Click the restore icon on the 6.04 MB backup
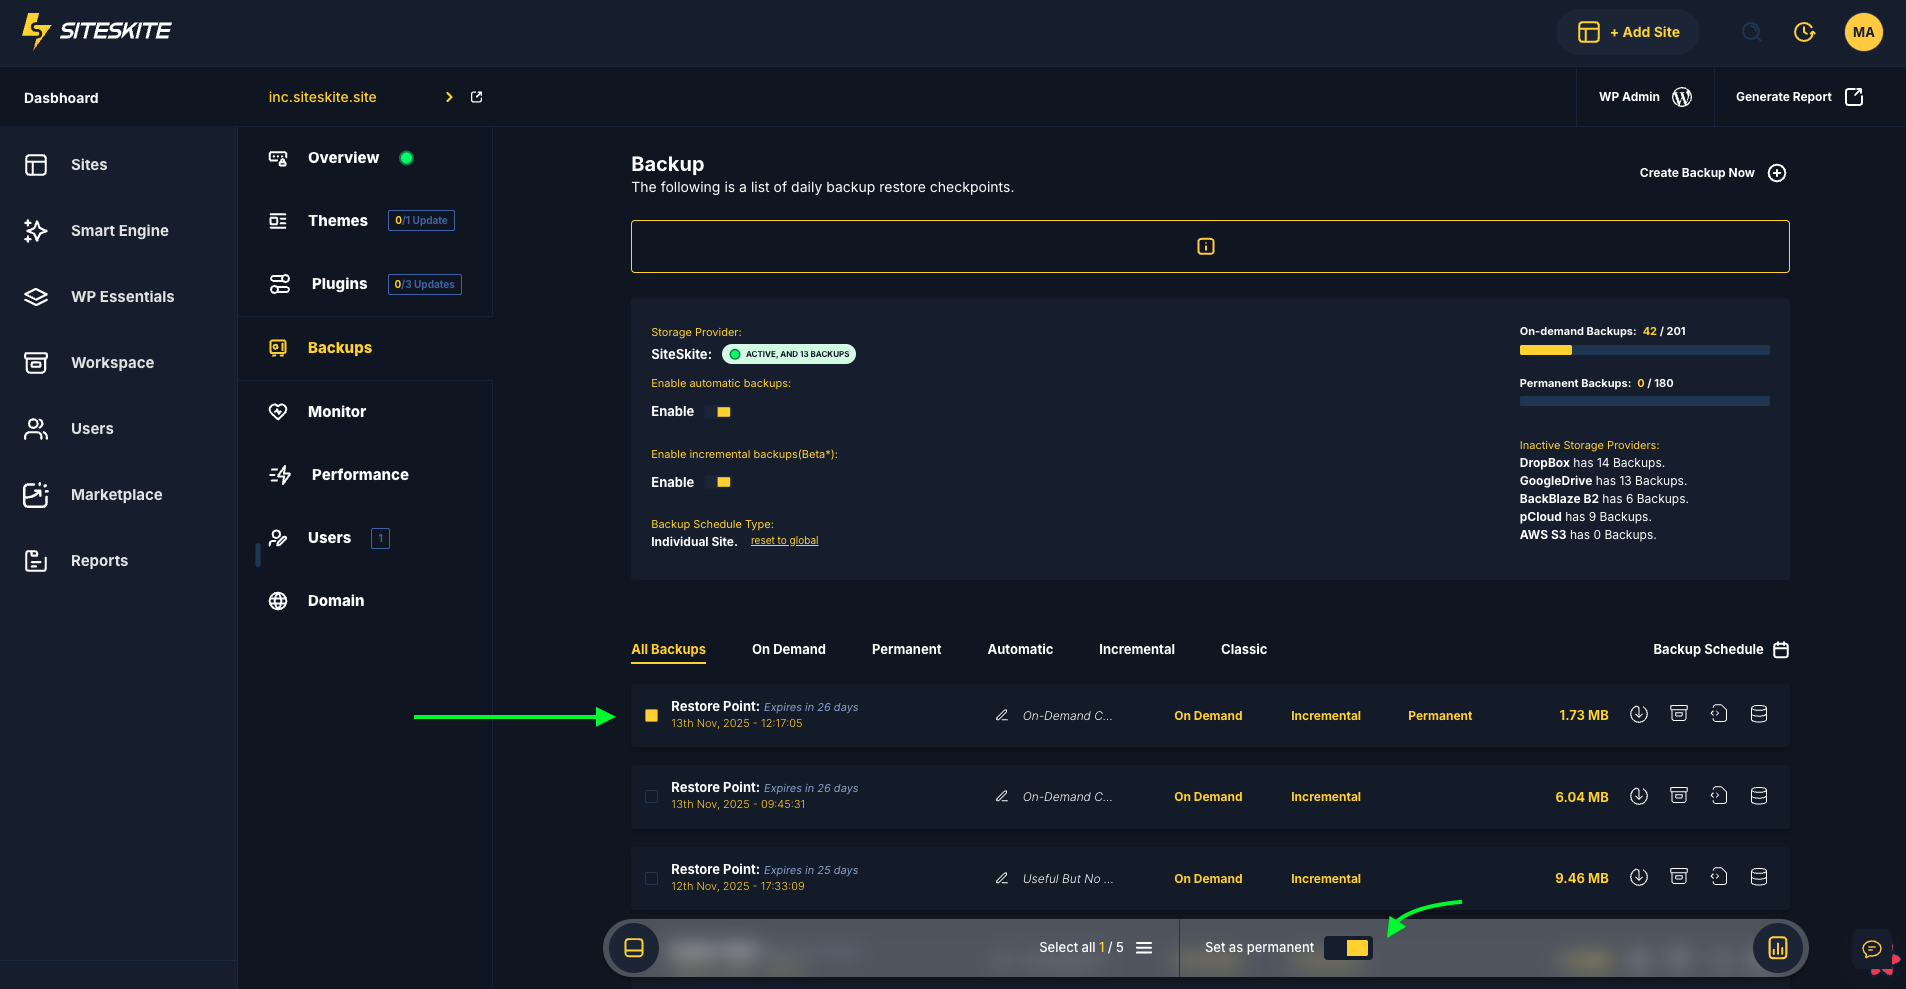Screen dimensions: 1906x989 (1718, 796)
